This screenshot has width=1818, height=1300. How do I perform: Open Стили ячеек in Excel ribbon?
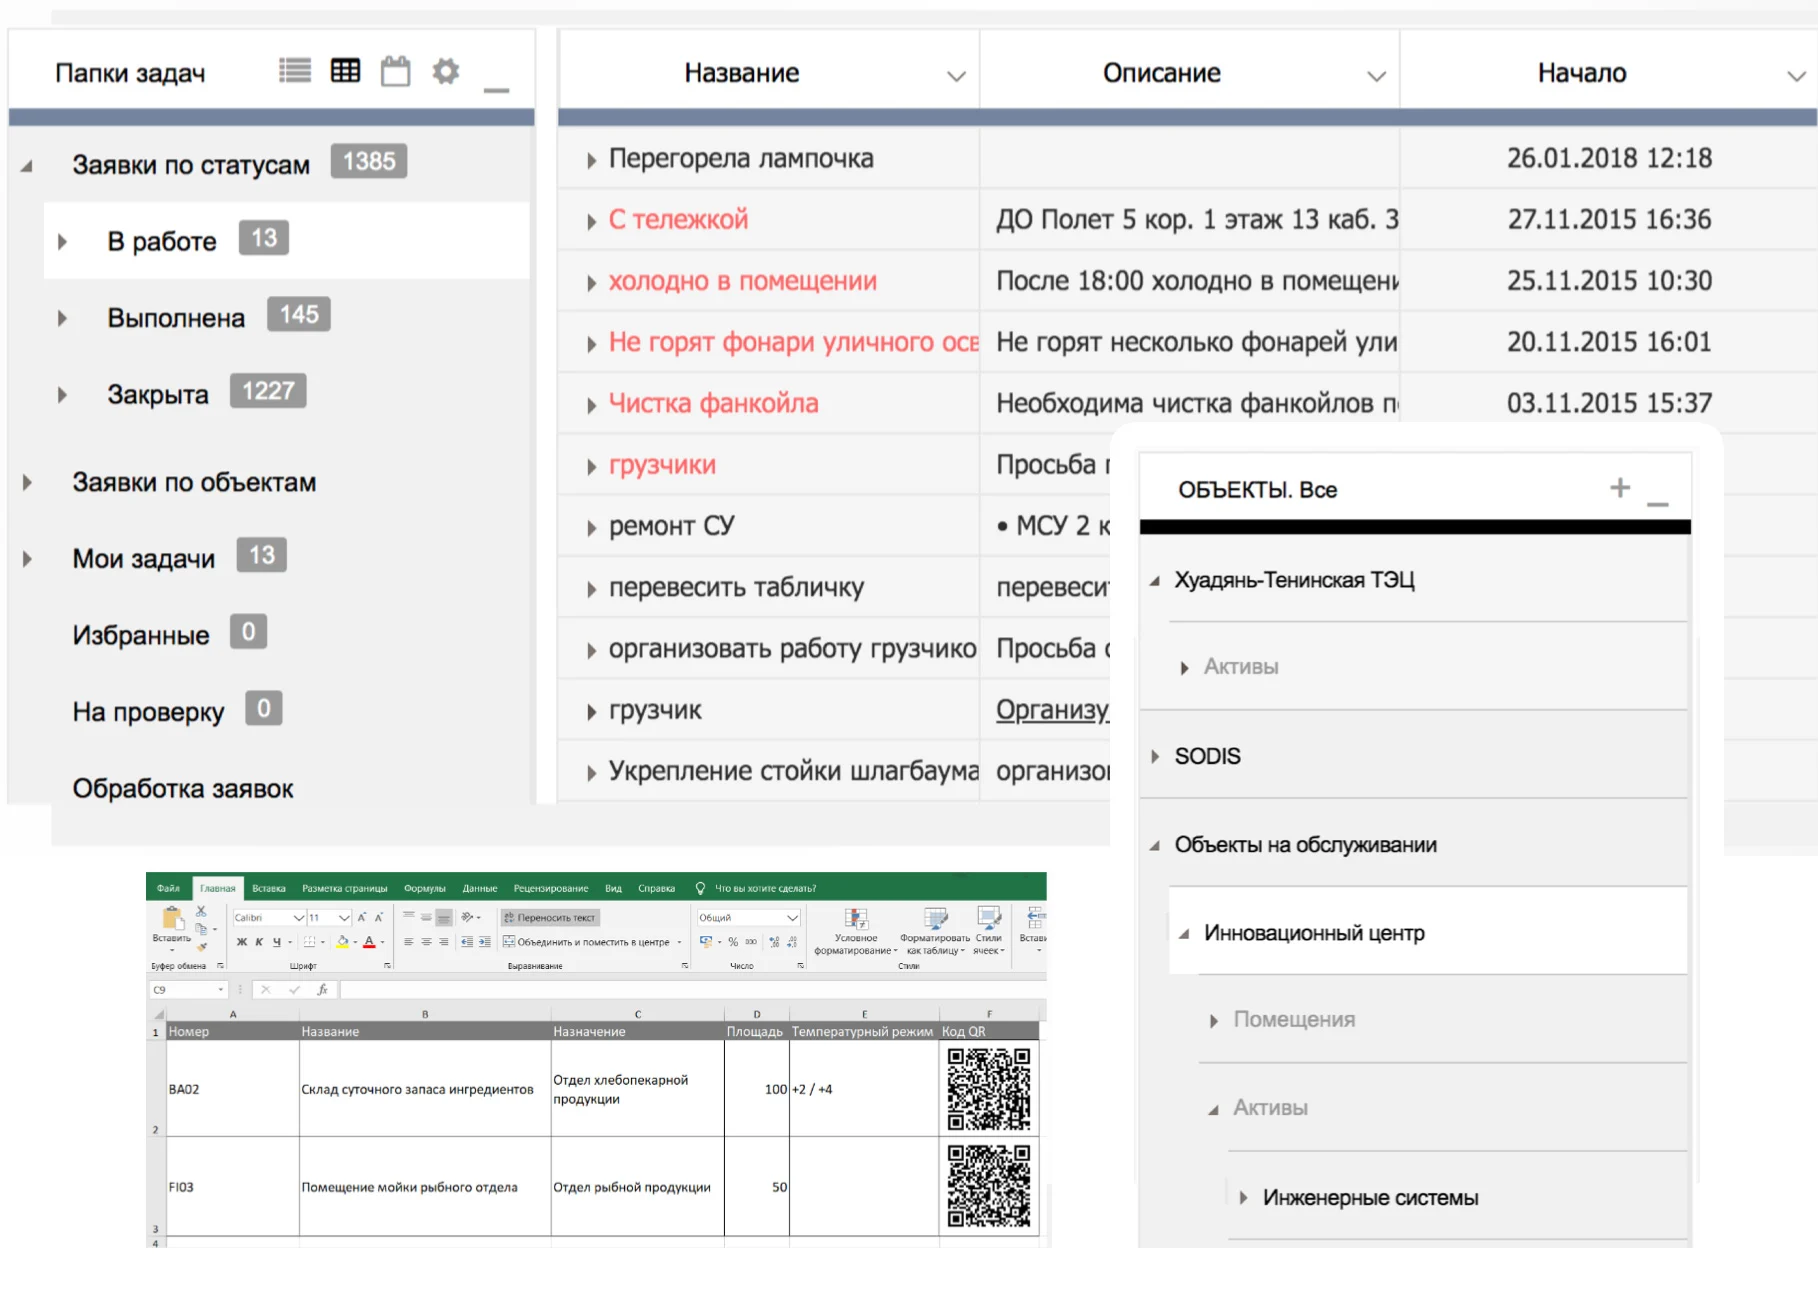989,932
